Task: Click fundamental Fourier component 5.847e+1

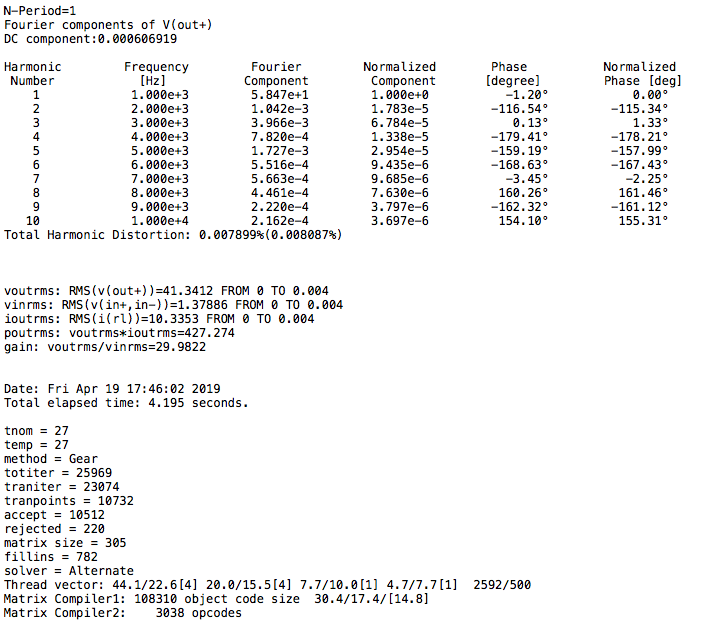Action: tap(279, 95)
